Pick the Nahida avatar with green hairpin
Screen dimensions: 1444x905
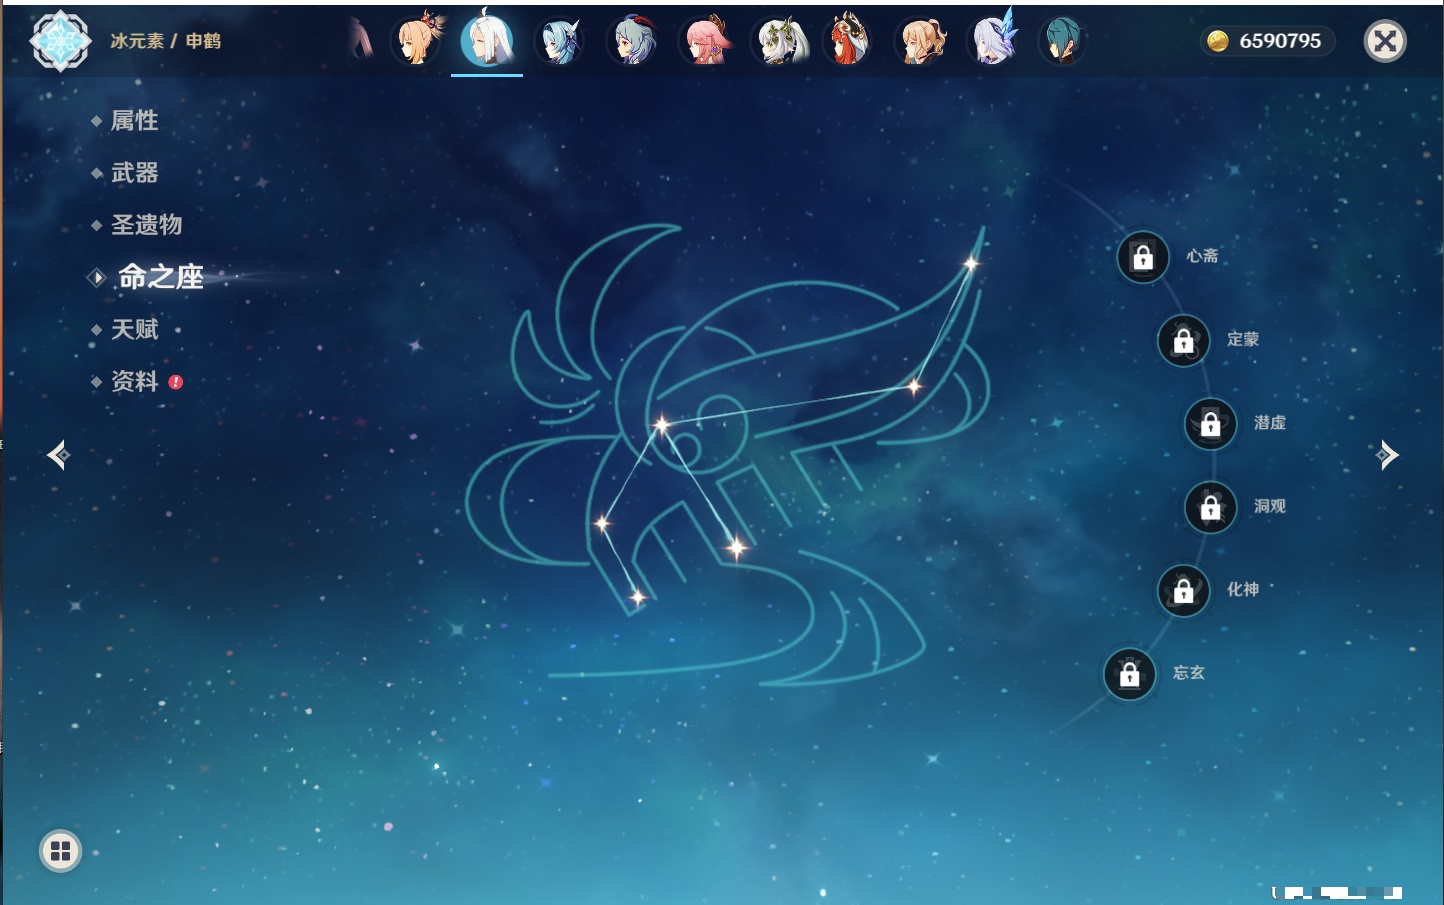coord(777,41)
